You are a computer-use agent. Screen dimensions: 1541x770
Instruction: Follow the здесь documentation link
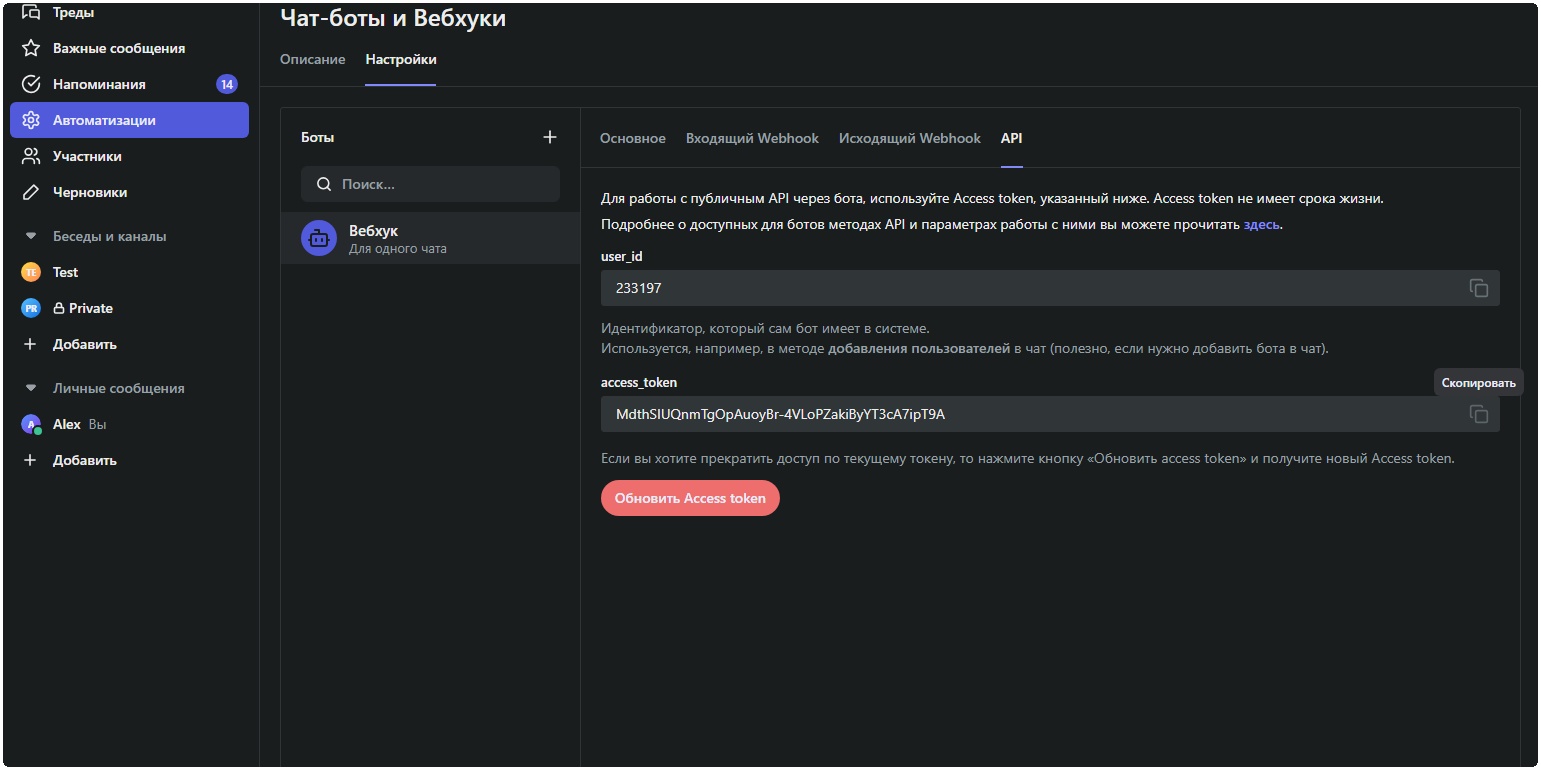click(1261, 225)
